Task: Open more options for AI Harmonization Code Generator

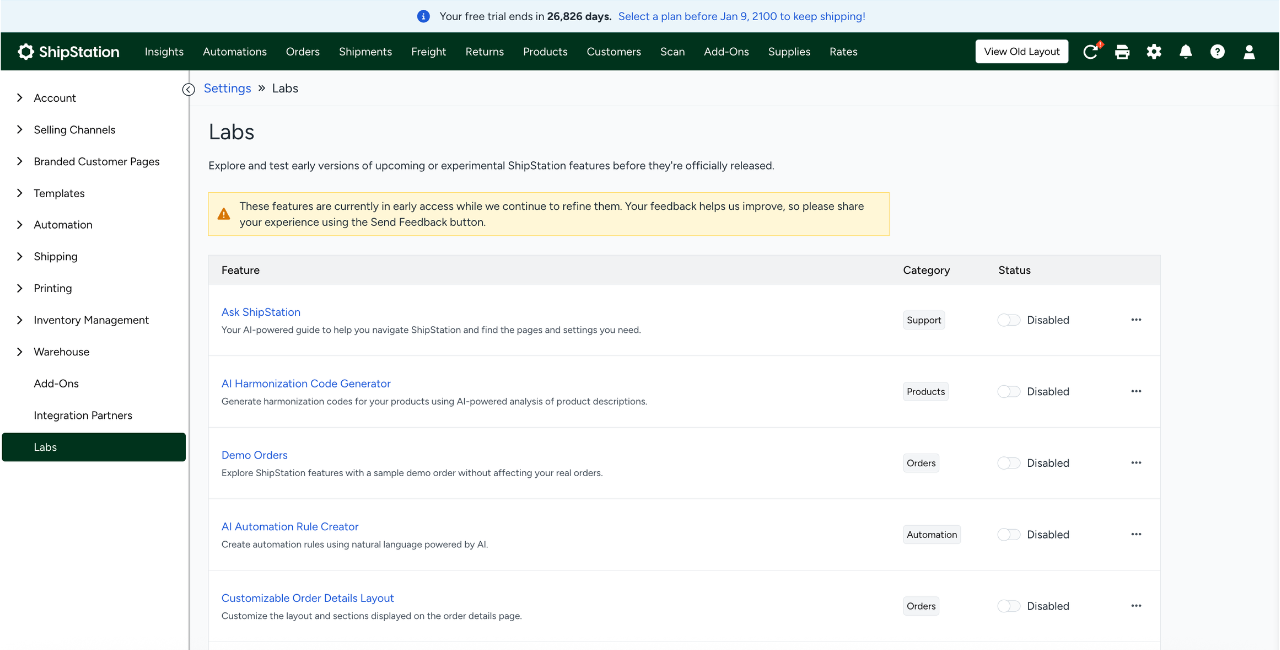Action: pos(1136,391)
